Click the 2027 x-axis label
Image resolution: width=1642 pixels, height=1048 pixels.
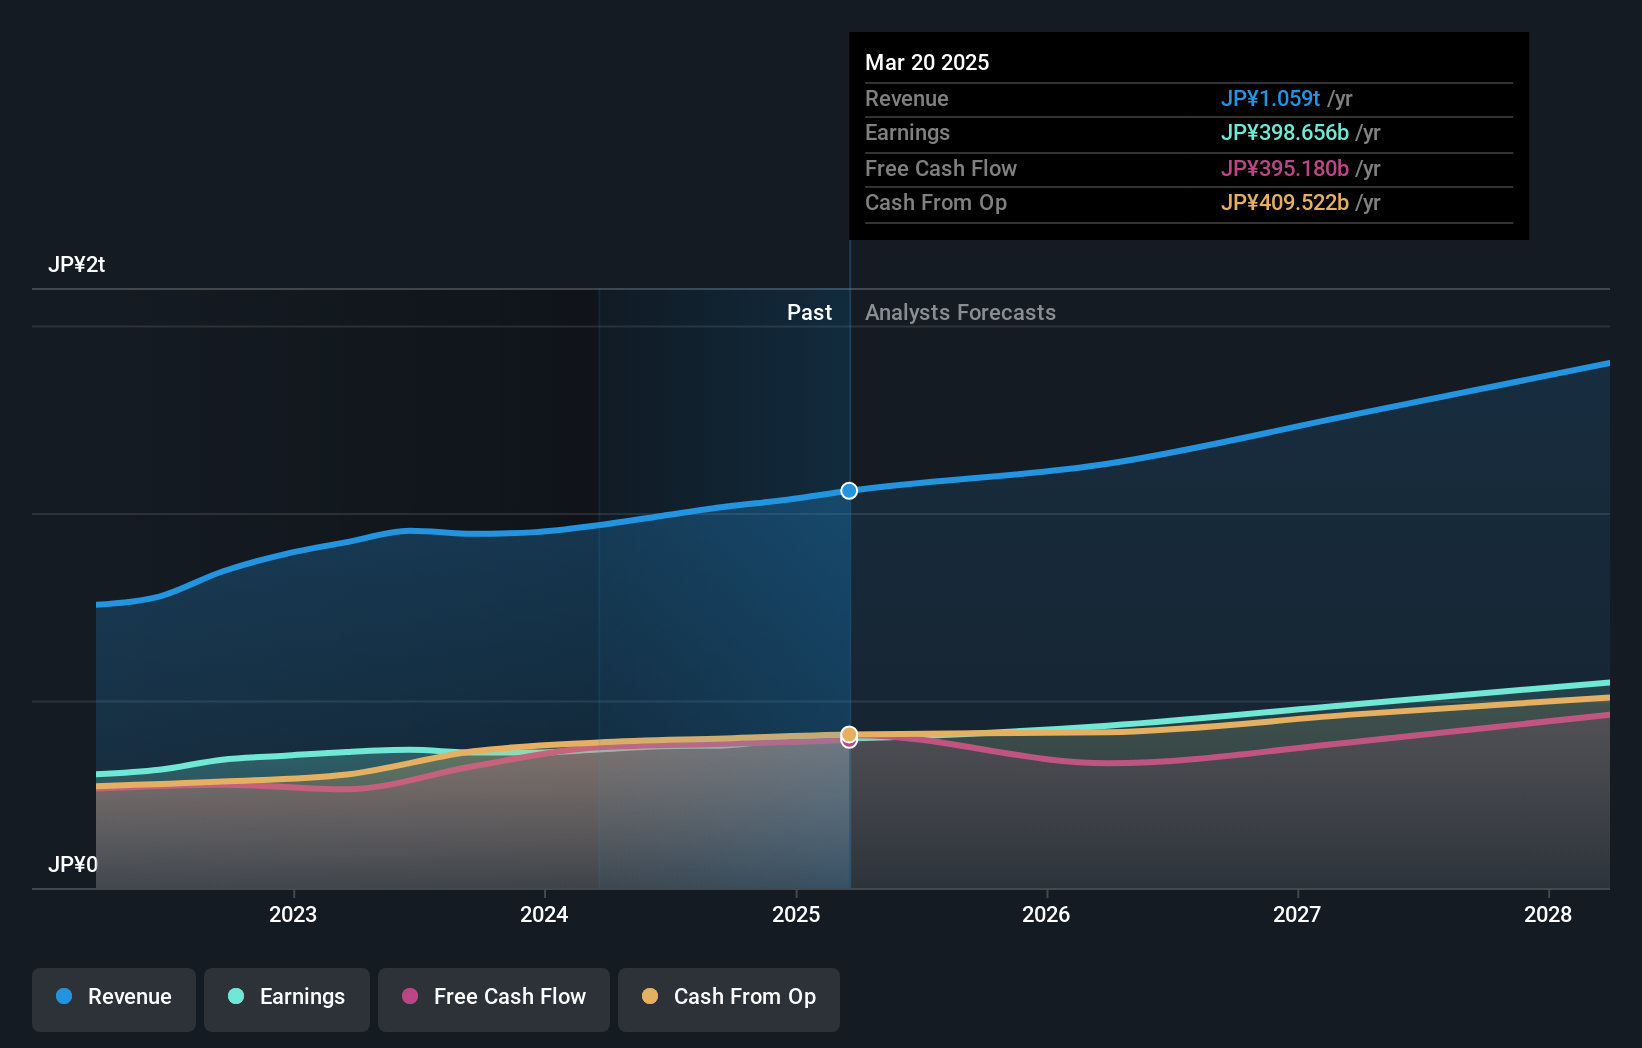(x=1297, y=914)
